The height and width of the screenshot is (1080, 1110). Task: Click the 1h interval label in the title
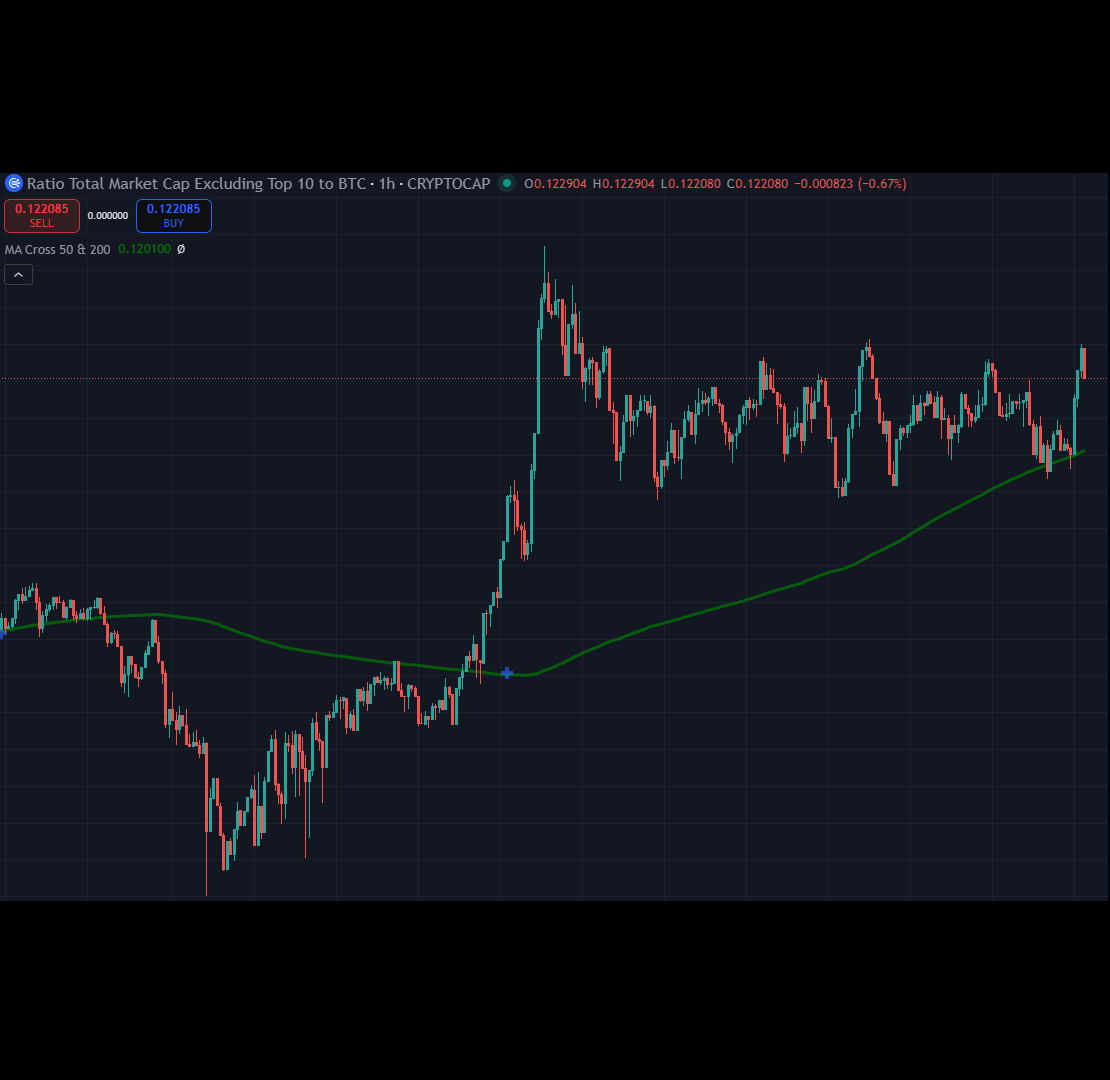coord(387,184)
